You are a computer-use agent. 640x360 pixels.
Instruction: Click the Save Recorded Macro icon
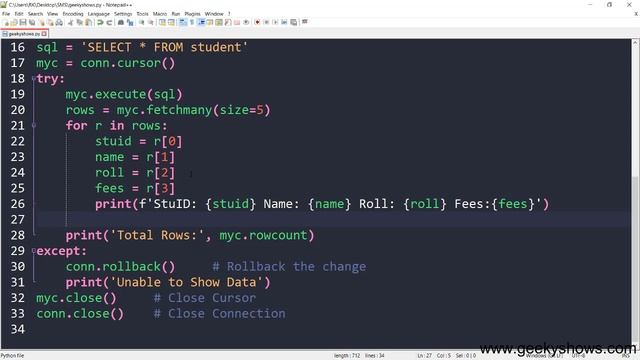(x=293, y=22)
